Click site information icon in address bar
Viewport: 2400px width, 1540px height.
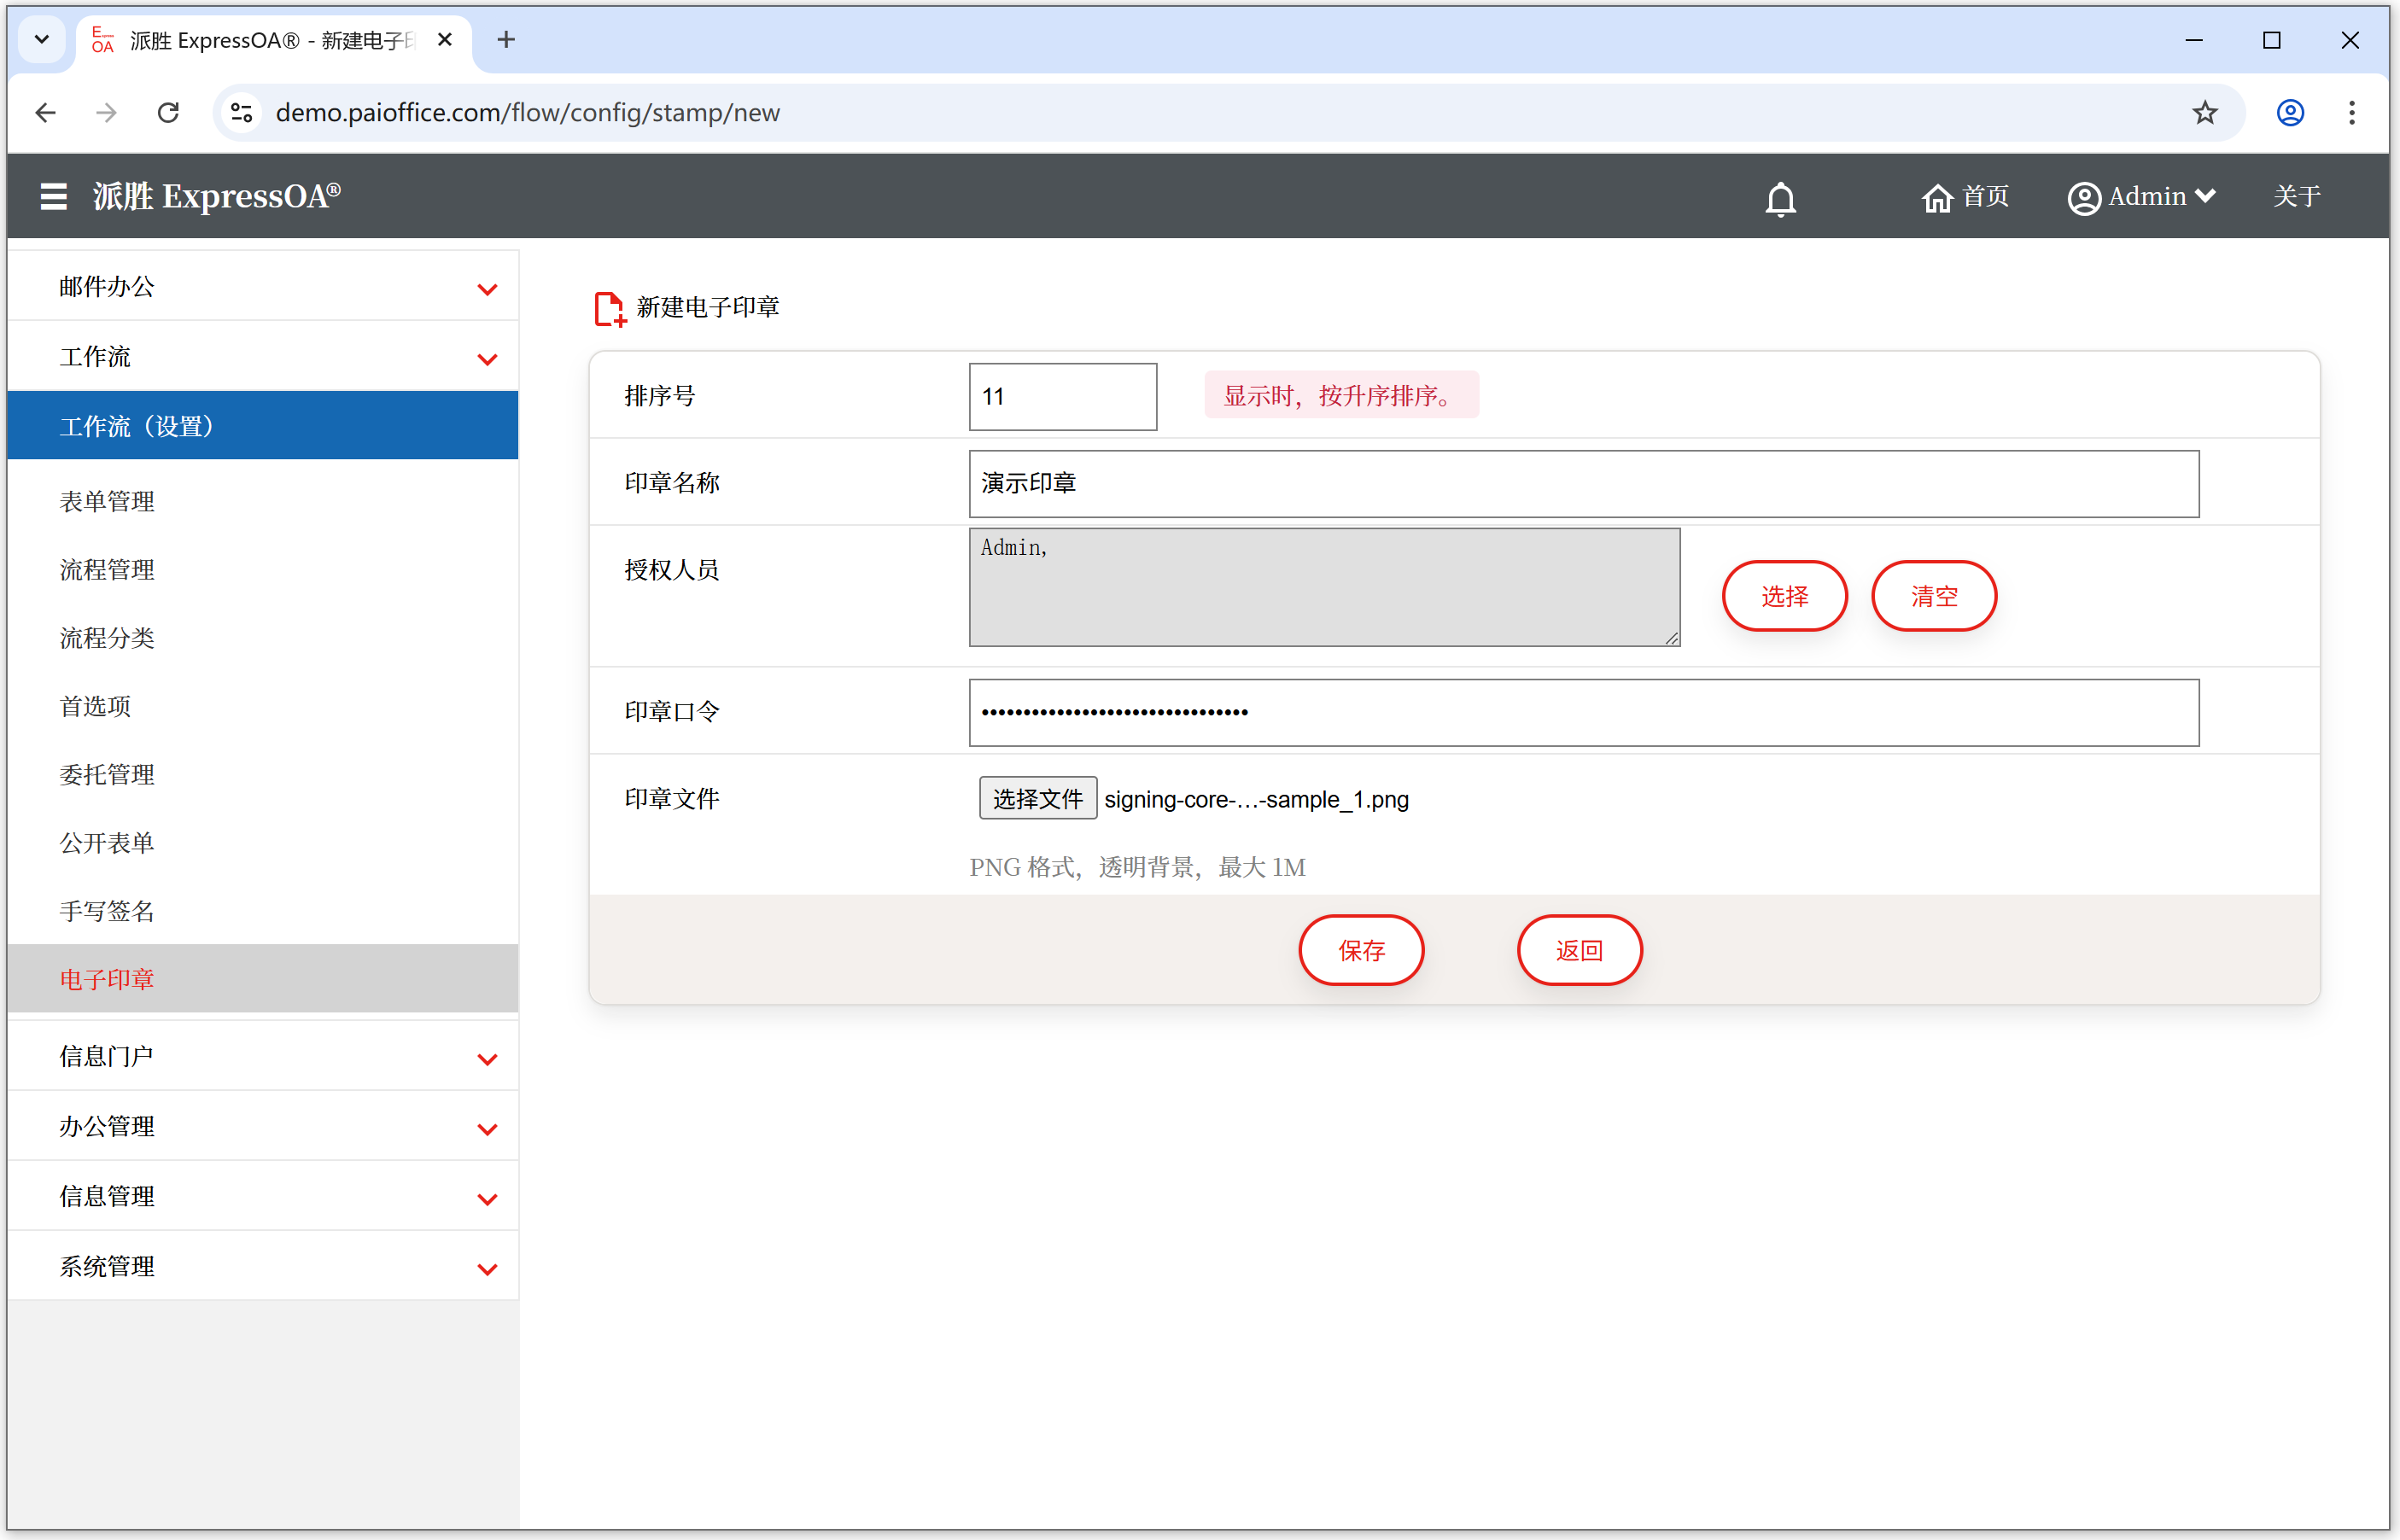tap(242, 113)
